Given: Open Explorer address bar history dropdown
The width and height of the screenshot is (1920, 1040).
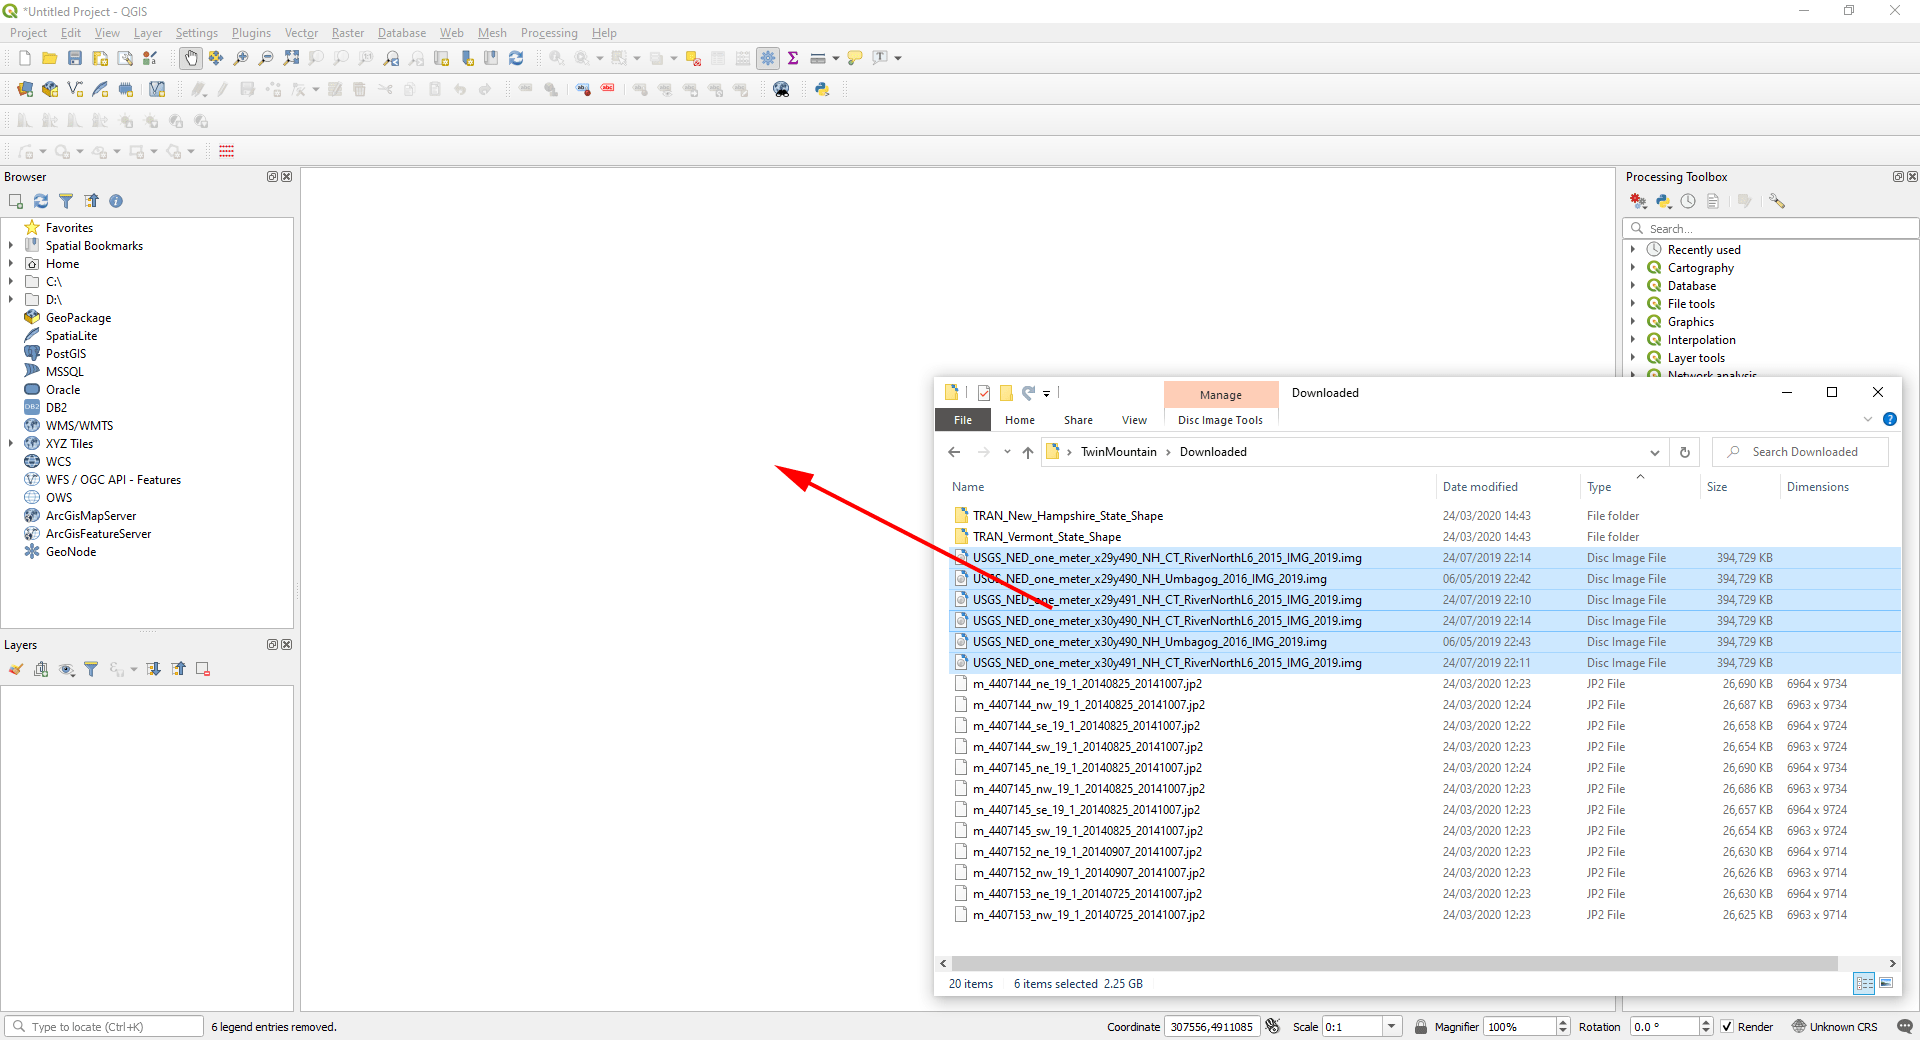Looking at the screenshot, I should [1655, 452].
